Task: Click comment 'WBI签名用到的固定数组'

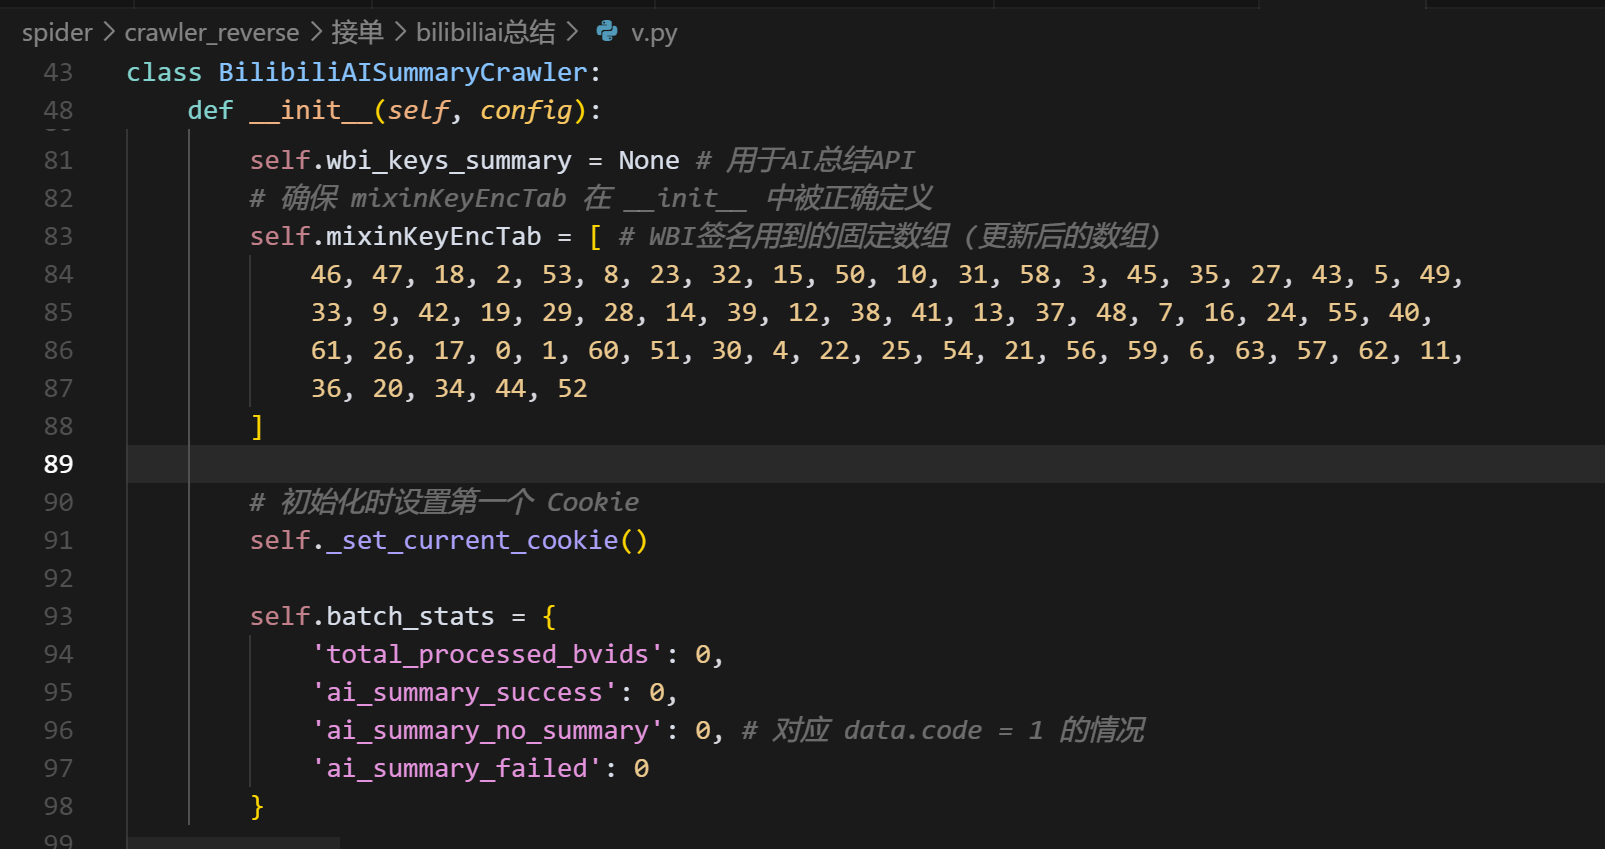Action: (798, 236)
